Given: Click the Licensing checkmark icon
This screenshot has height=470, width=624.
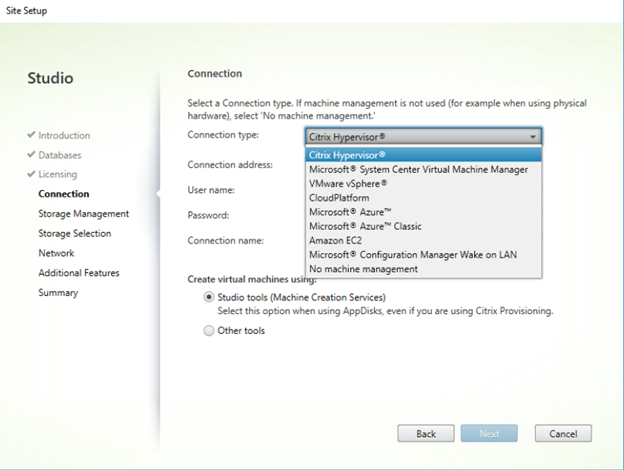Looking at the screenshot, I should tap(31, 174).
